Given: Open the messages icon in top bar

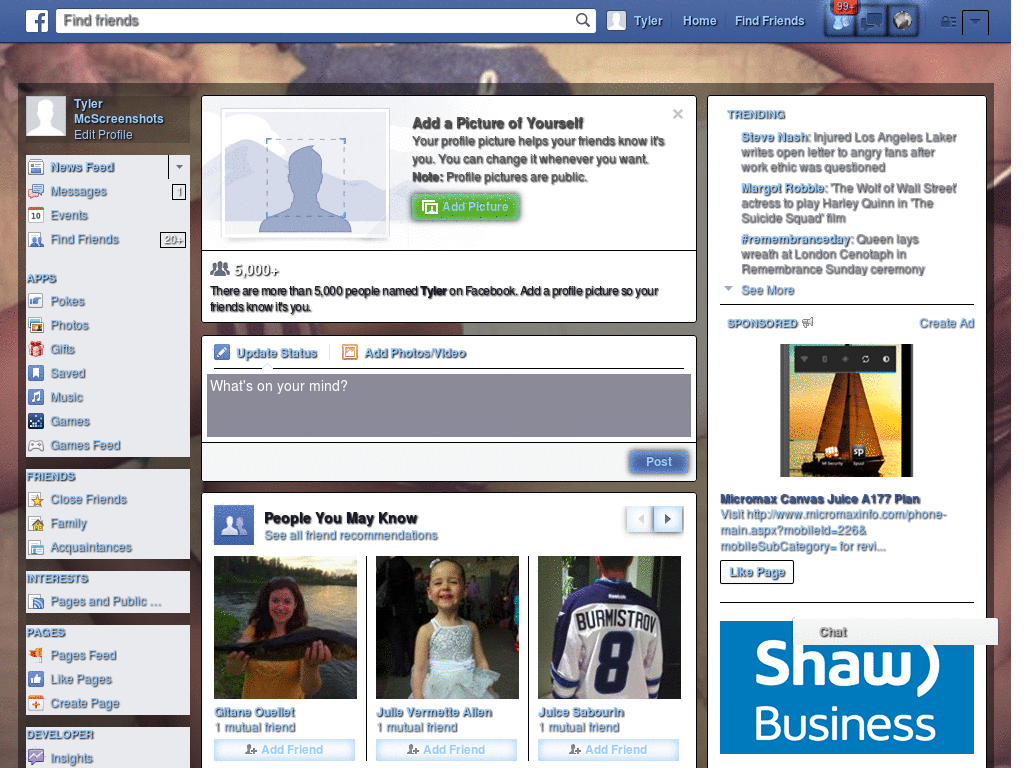Looking at the screenshot, I should (x=871, y=22).
